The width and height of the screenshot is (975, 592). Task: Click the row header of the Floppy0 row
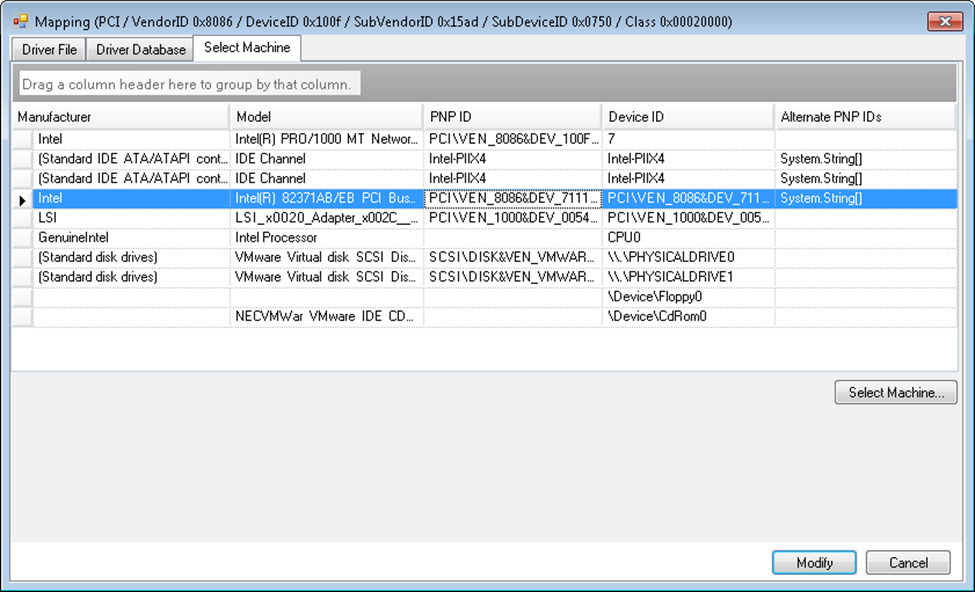22,297
